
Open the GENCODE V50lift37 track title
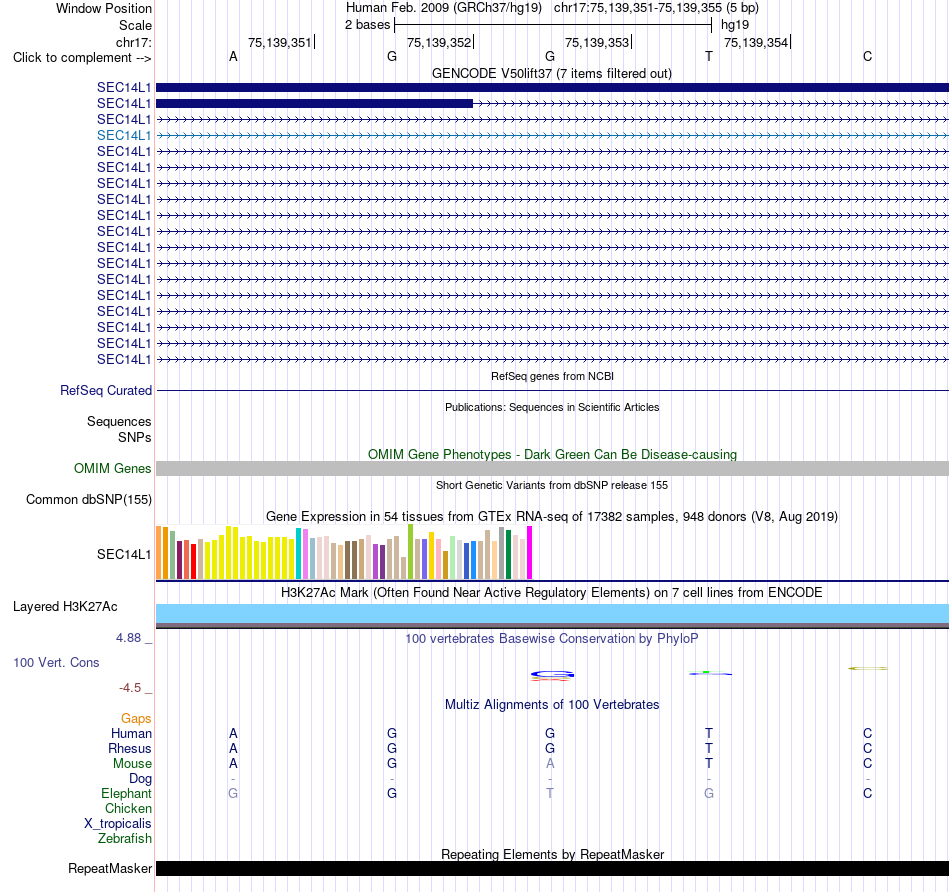[552, 73]
